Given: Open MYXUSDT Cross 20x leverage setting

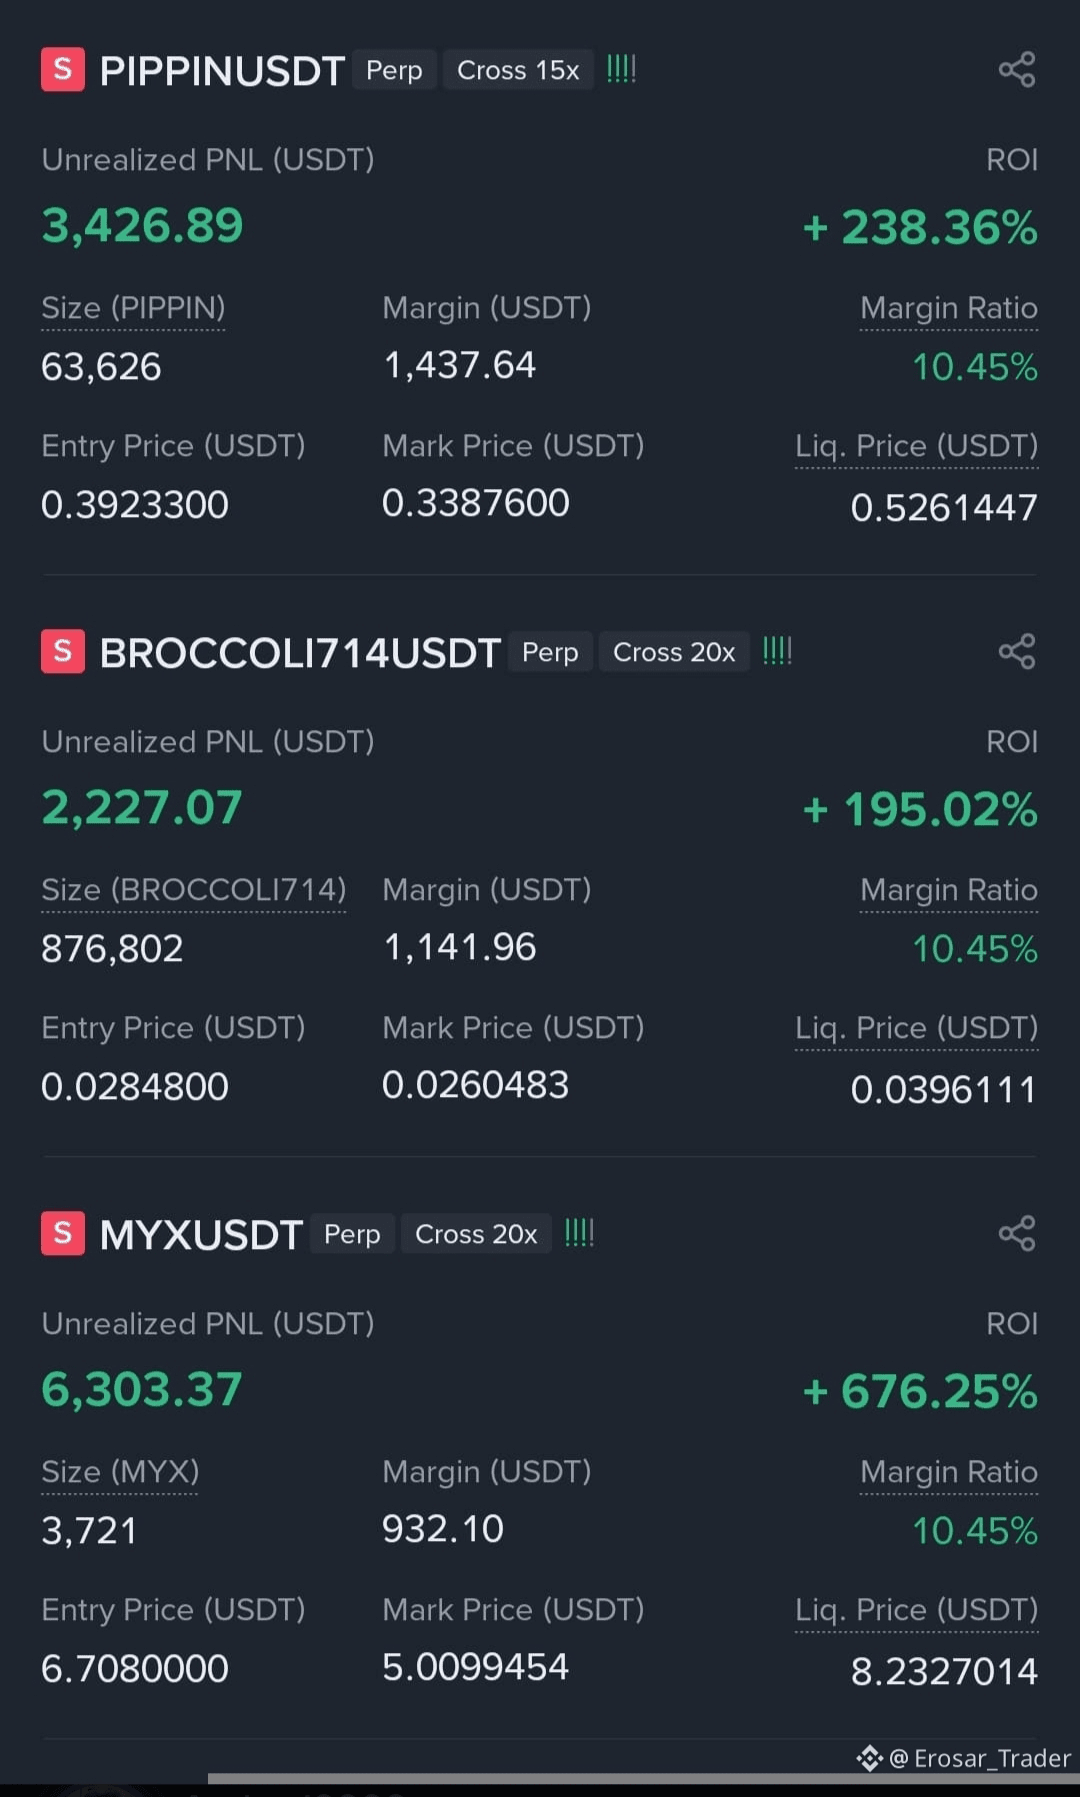Looking at the screenshot, I should click(x=476, y=1234).
